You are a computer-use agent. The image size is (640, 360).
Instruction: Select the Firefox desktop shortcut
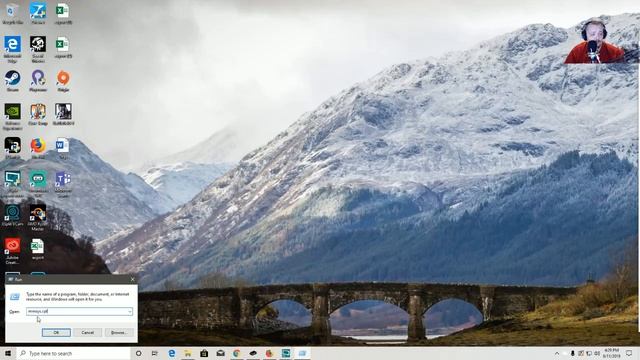(x=38, y=148)
